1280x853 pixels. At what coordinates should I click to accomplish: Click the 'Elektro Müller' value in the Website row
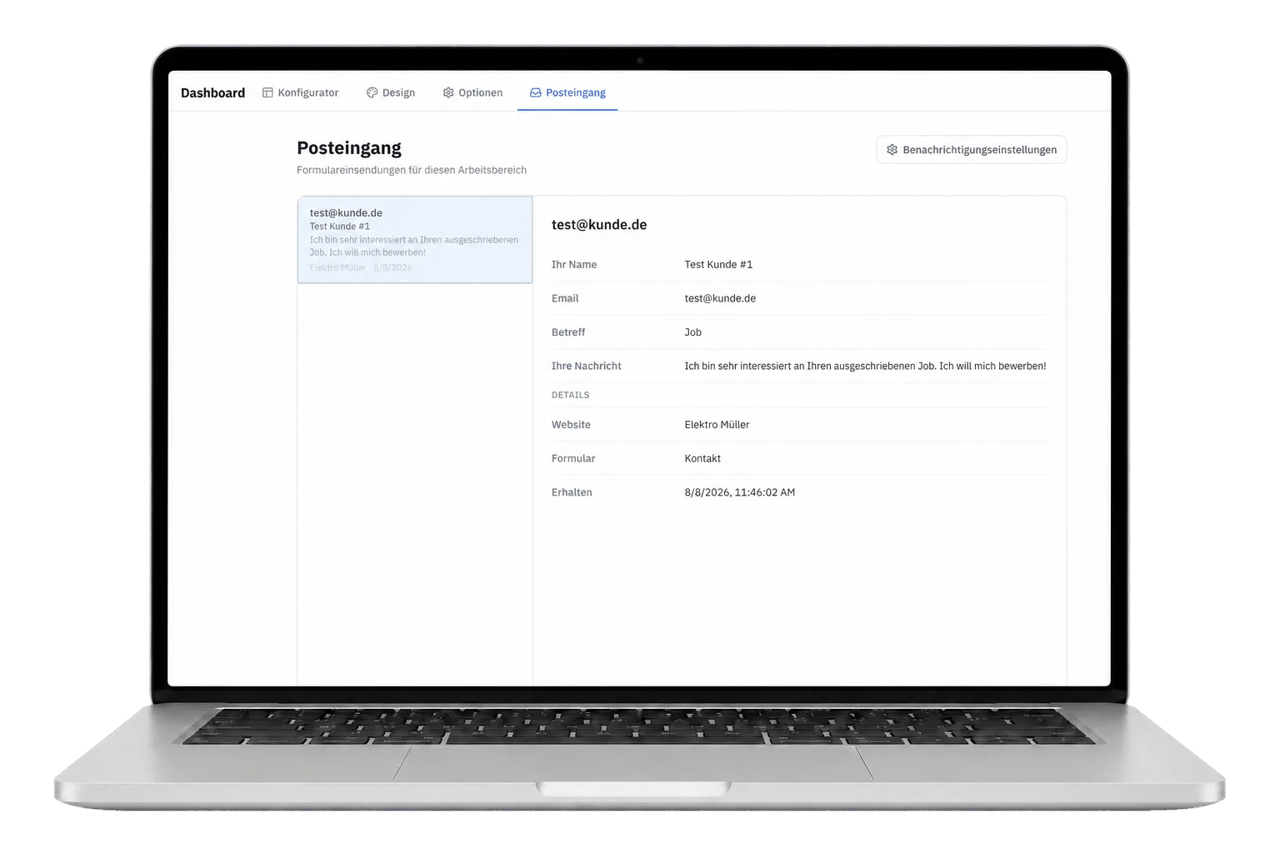717,425
